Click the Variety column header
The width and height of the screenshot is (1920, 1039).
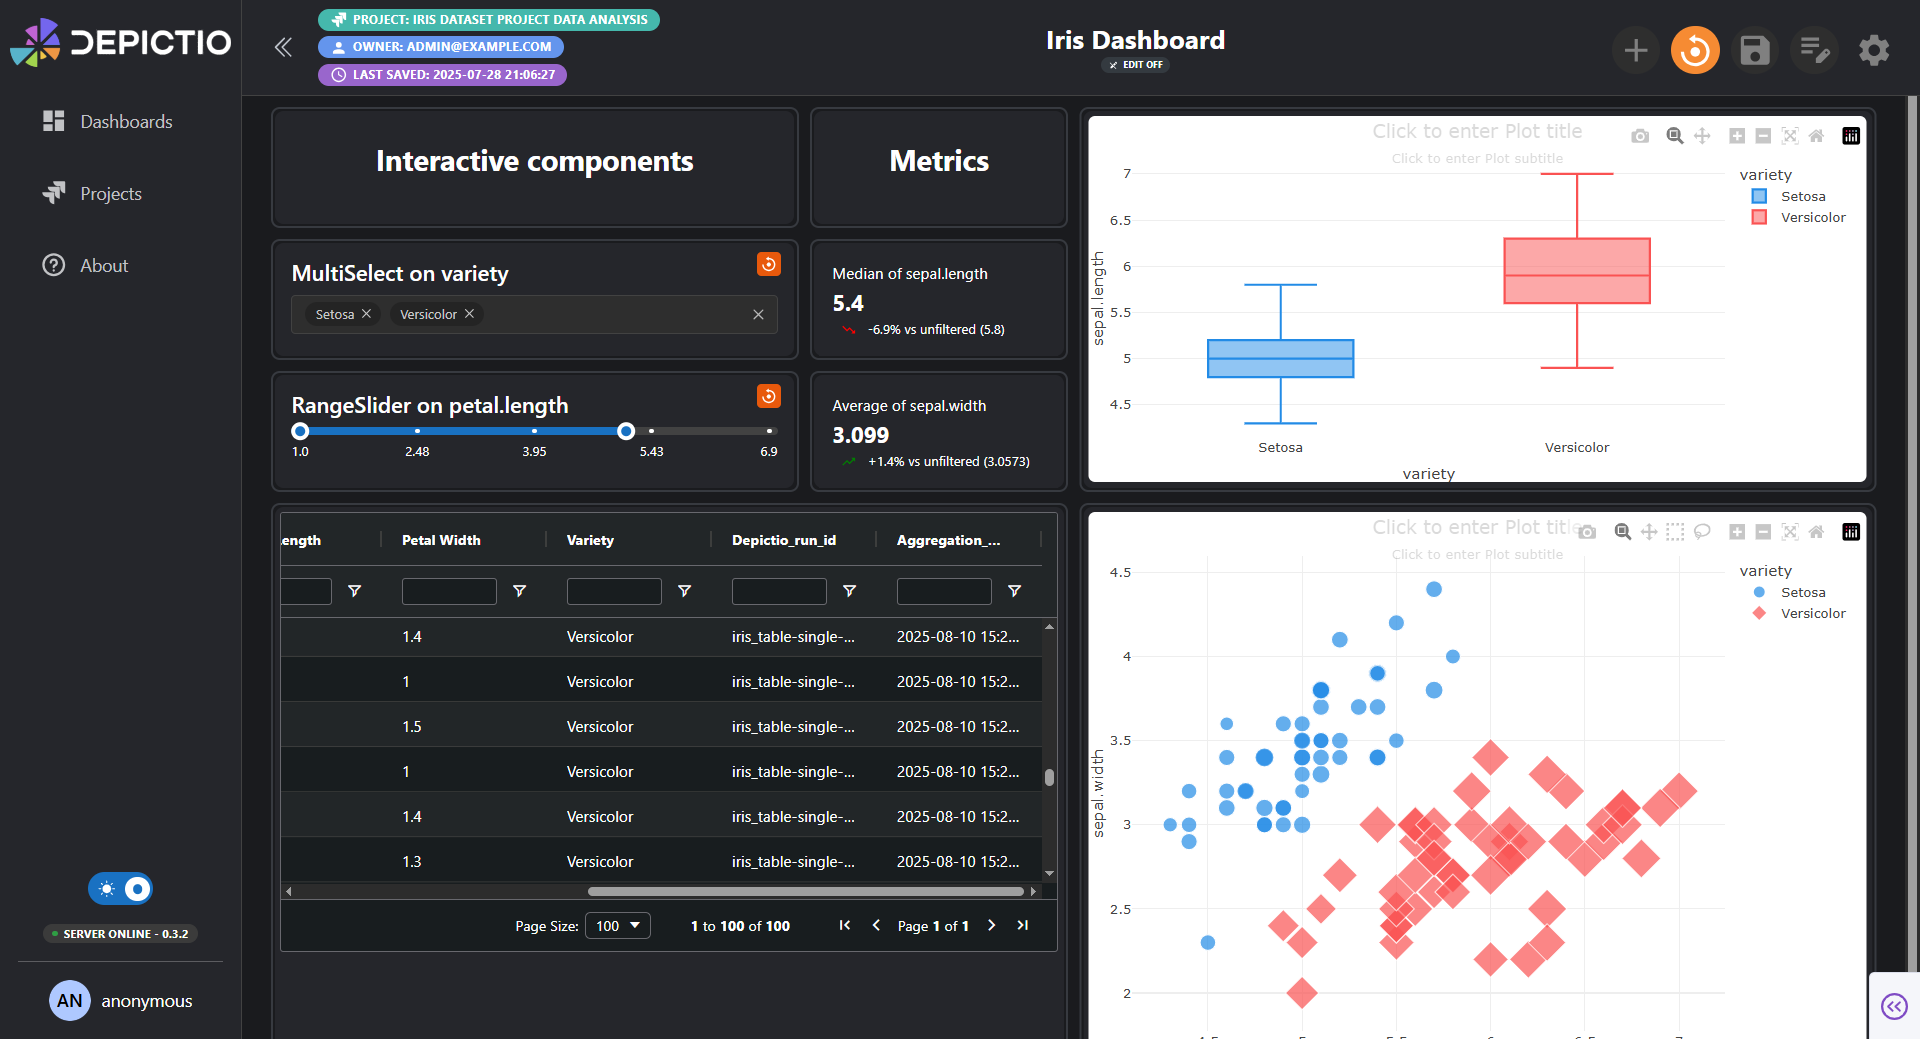pos(590,540)
